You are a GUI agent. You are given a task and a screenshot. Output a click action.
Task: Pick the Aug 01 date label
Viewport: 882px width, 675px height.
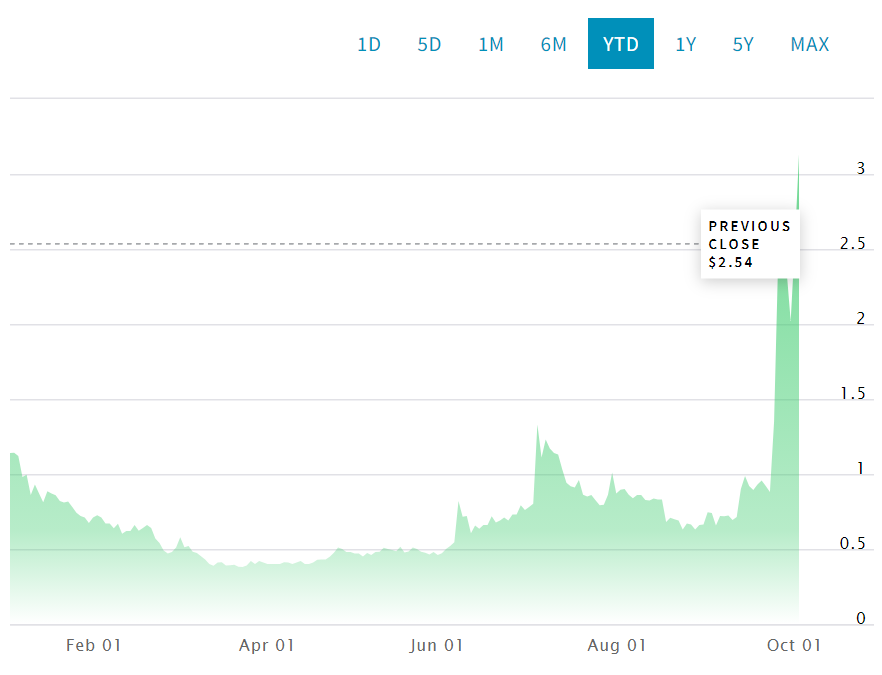click(x=618, y=645)
